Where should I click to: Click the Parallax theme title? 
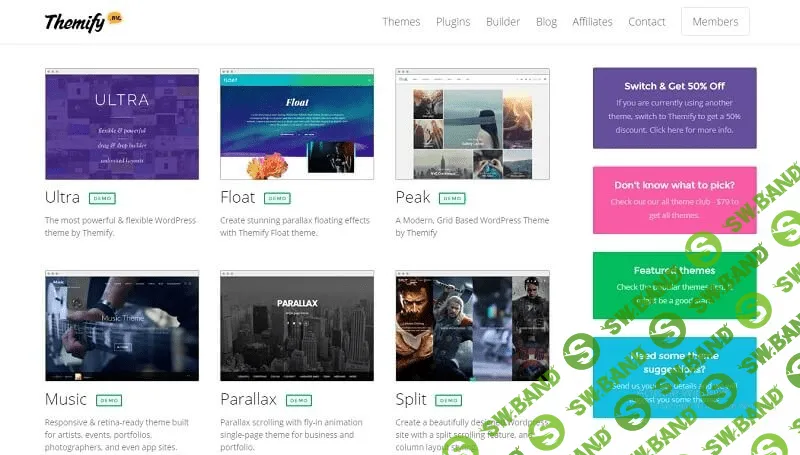point(248,399)
